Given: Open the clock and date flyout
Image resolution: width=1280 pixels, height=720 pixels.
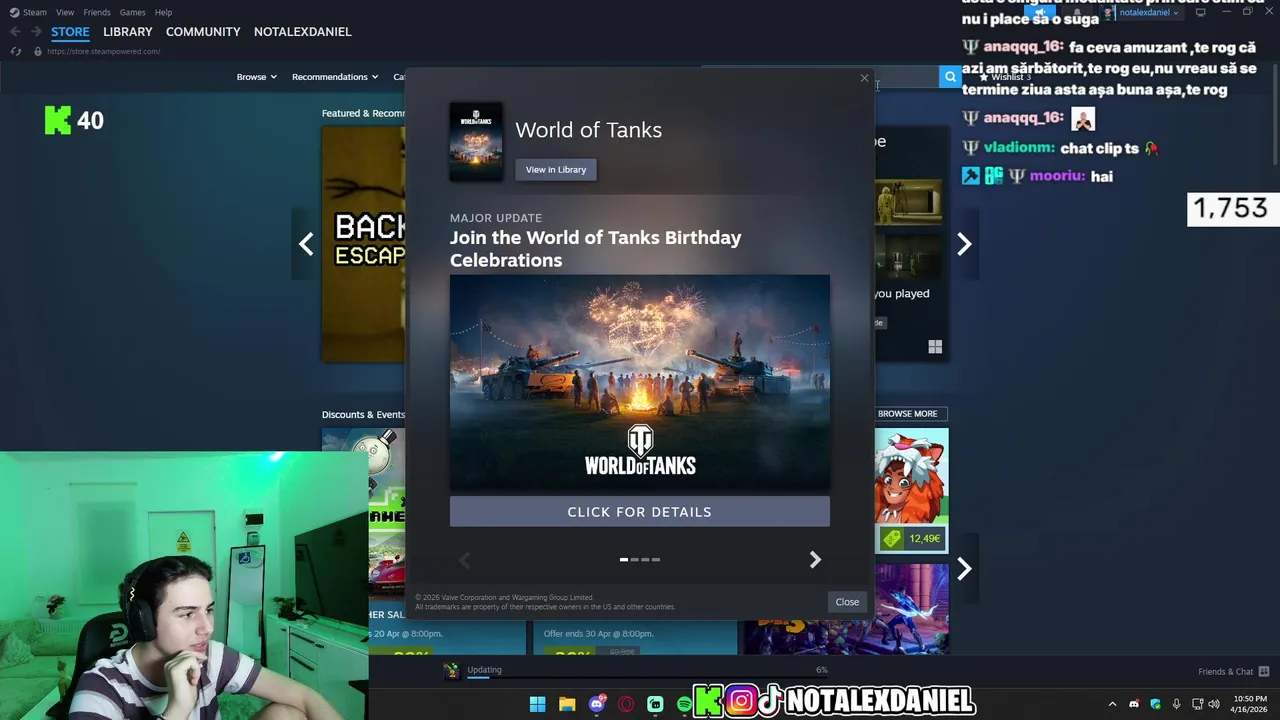Looking at the screenshot, I should (1250, 704).
